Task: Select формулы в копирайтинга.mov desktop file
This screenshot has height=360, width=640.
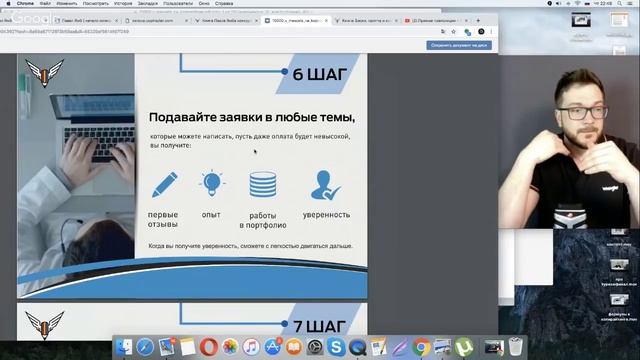Action: coord(619,308)
